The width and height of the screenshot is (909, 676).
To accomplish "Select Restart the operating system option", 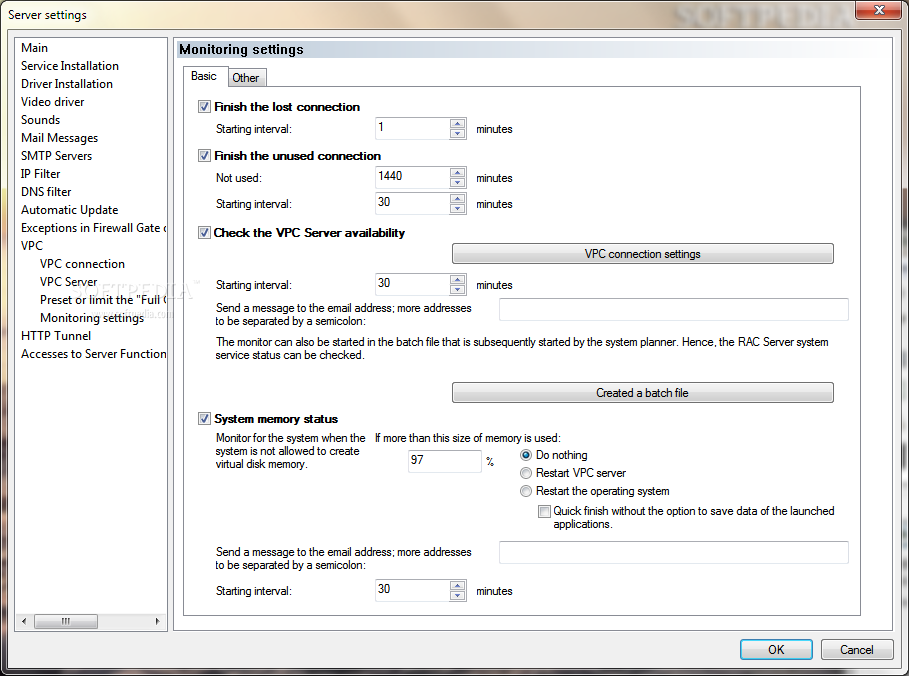I will click(526, 491).
